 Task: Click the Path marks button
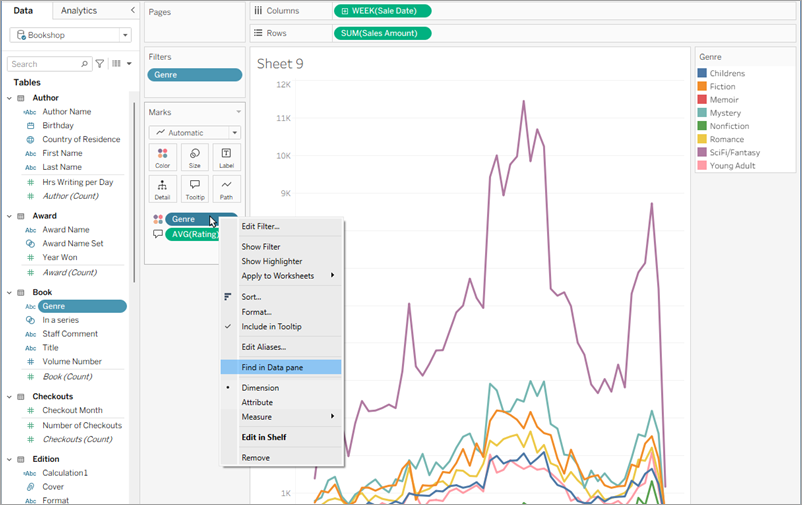pos(227,189)
